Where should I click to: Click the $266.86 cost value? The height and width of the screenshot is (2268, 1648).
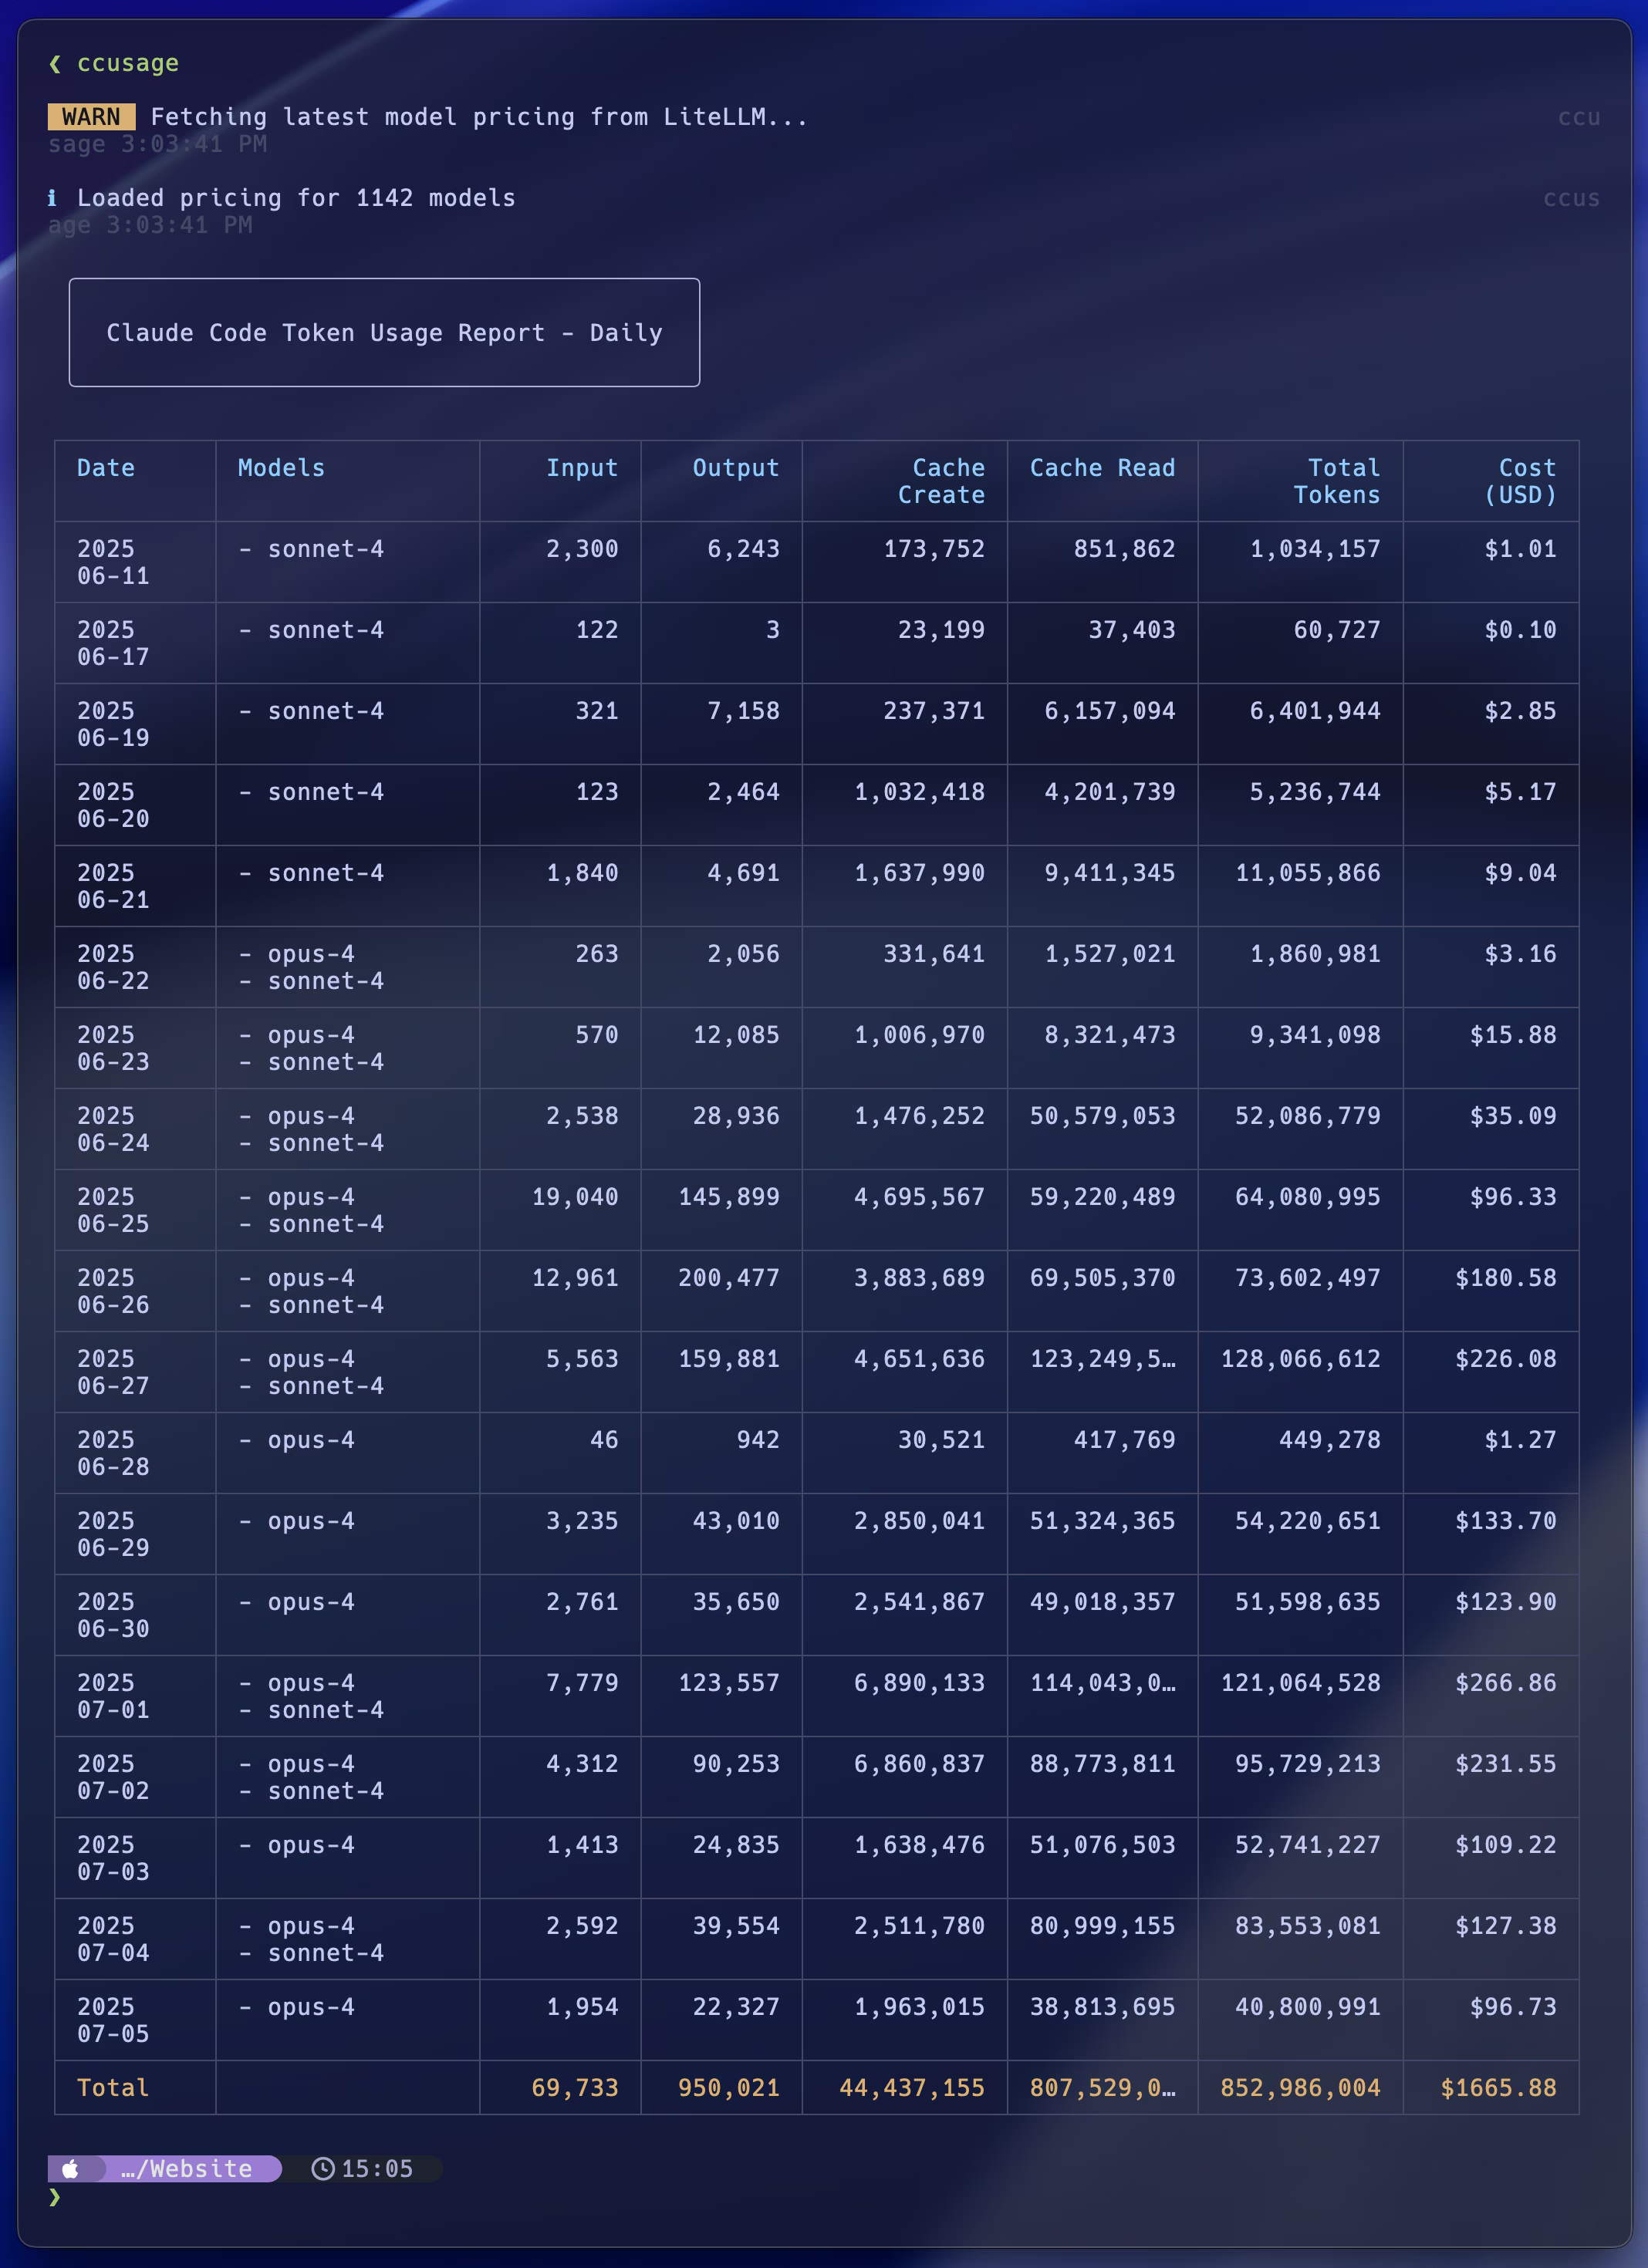(1505, 1683)
